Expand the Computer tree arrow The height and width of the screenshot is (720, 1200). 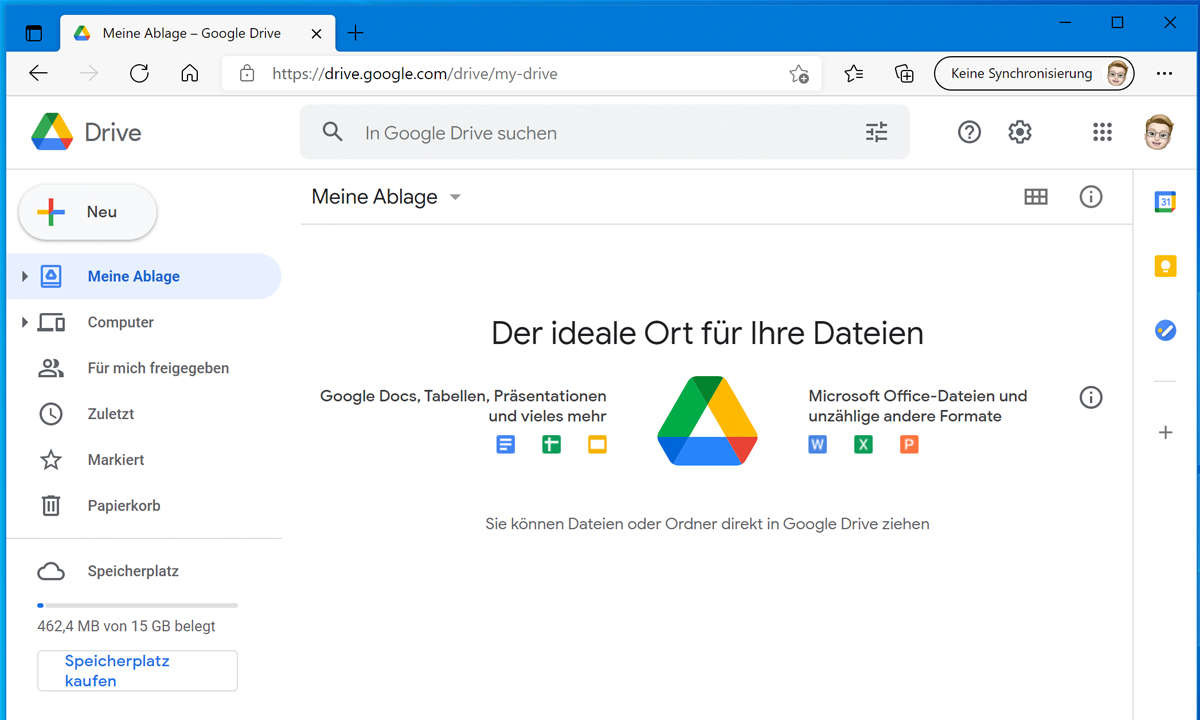25,322
